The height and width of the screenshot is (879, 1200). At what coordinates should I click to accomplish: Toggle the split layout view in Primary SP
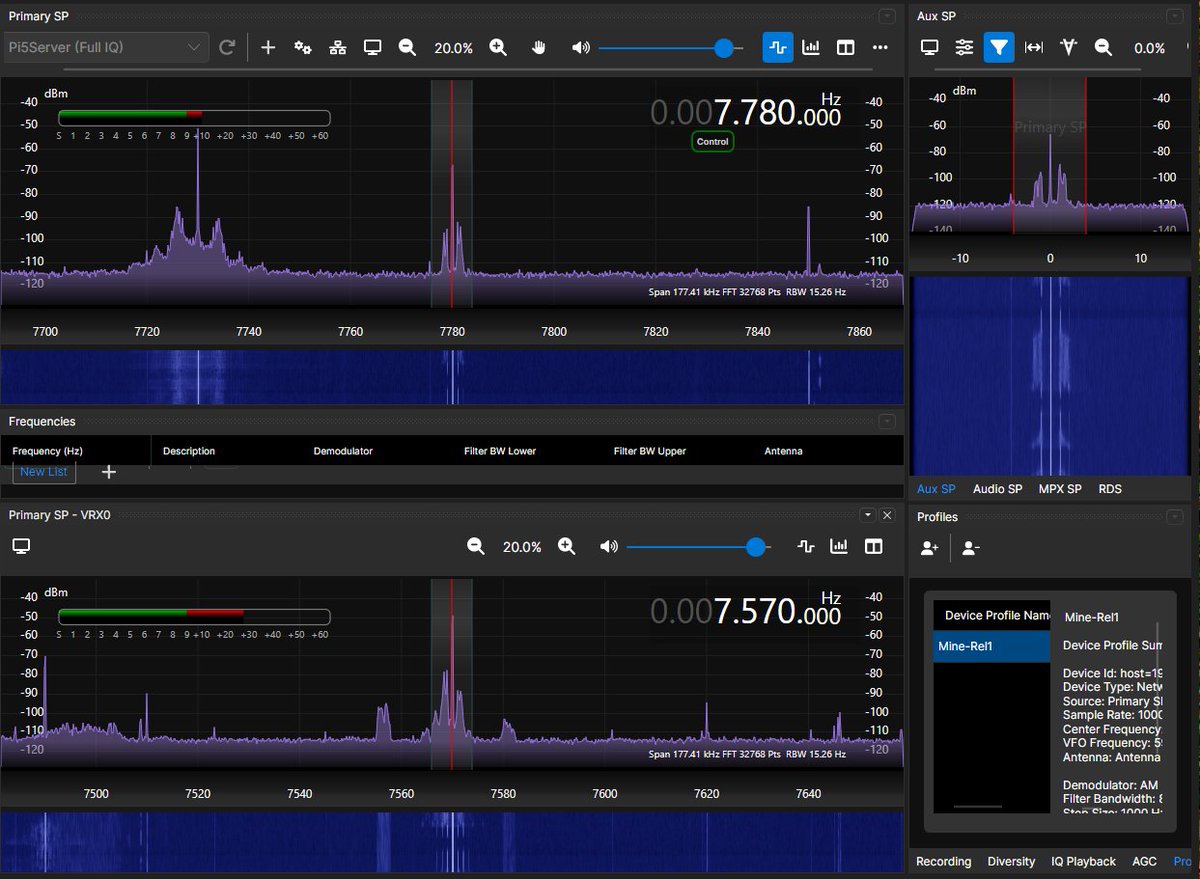845,47
